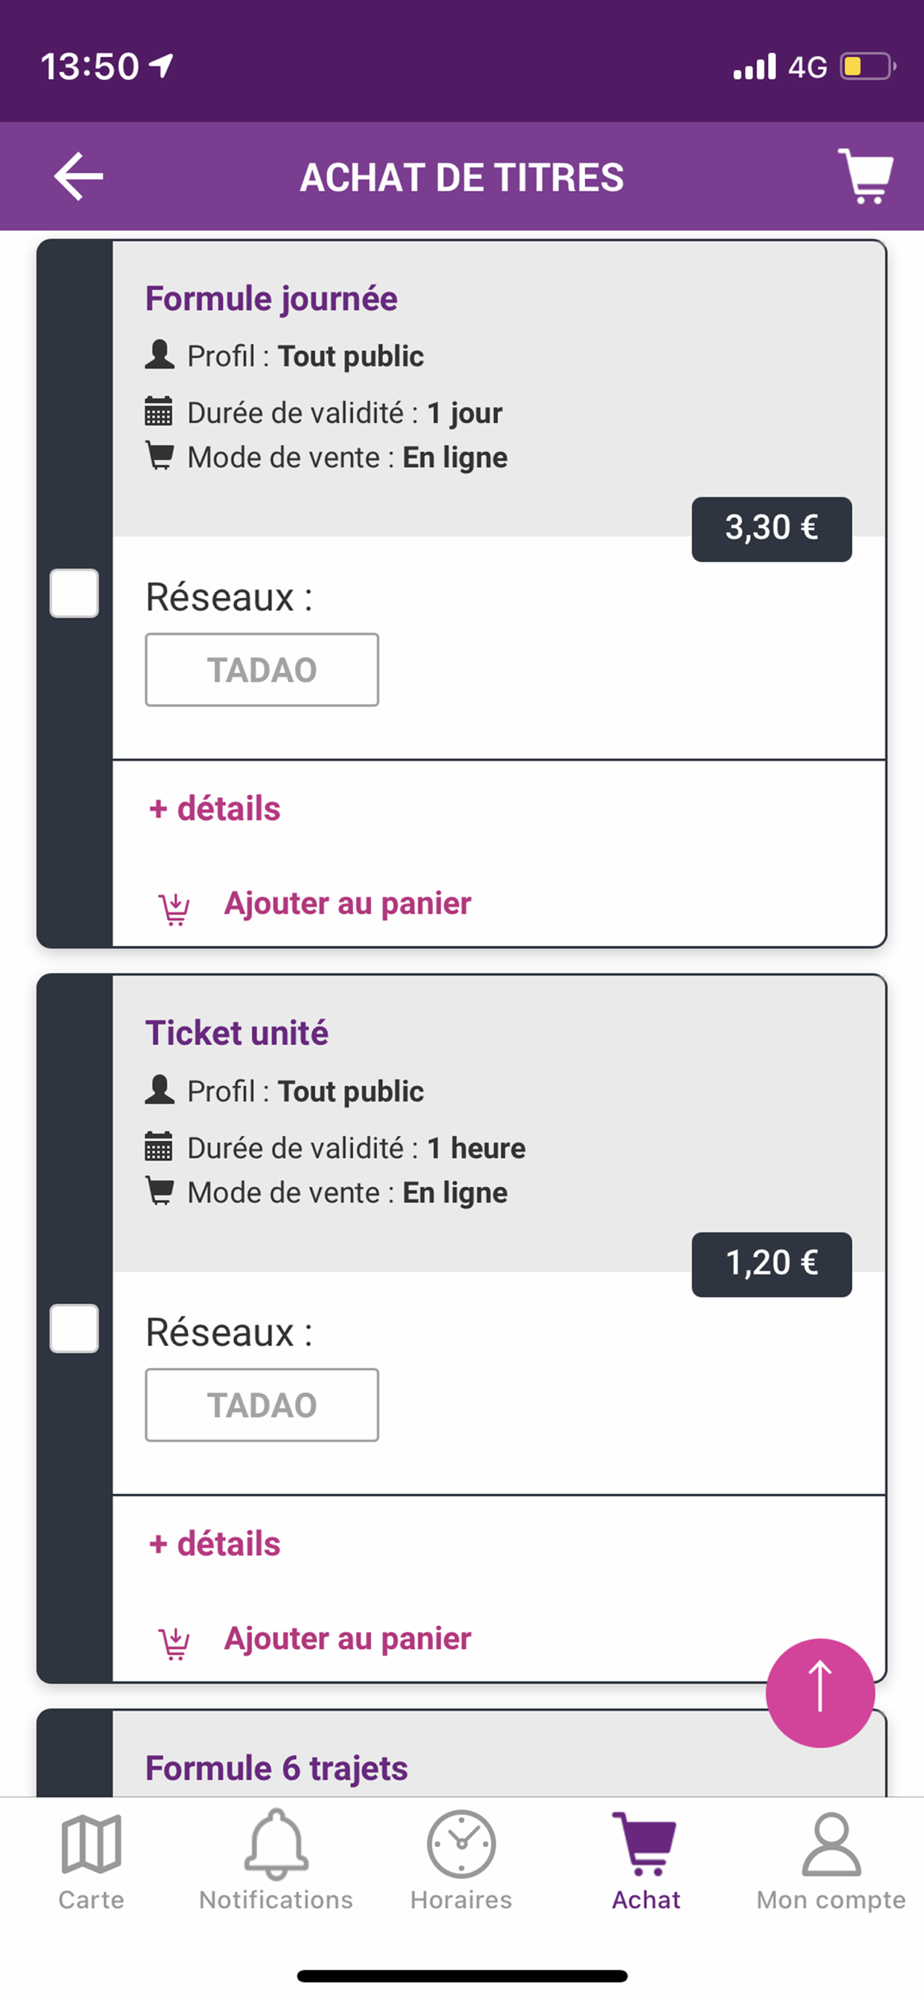The width and height of the screenshot is (924, 2000).
Task: Tap basket icon for Formule journée
Action: (174, 907)
